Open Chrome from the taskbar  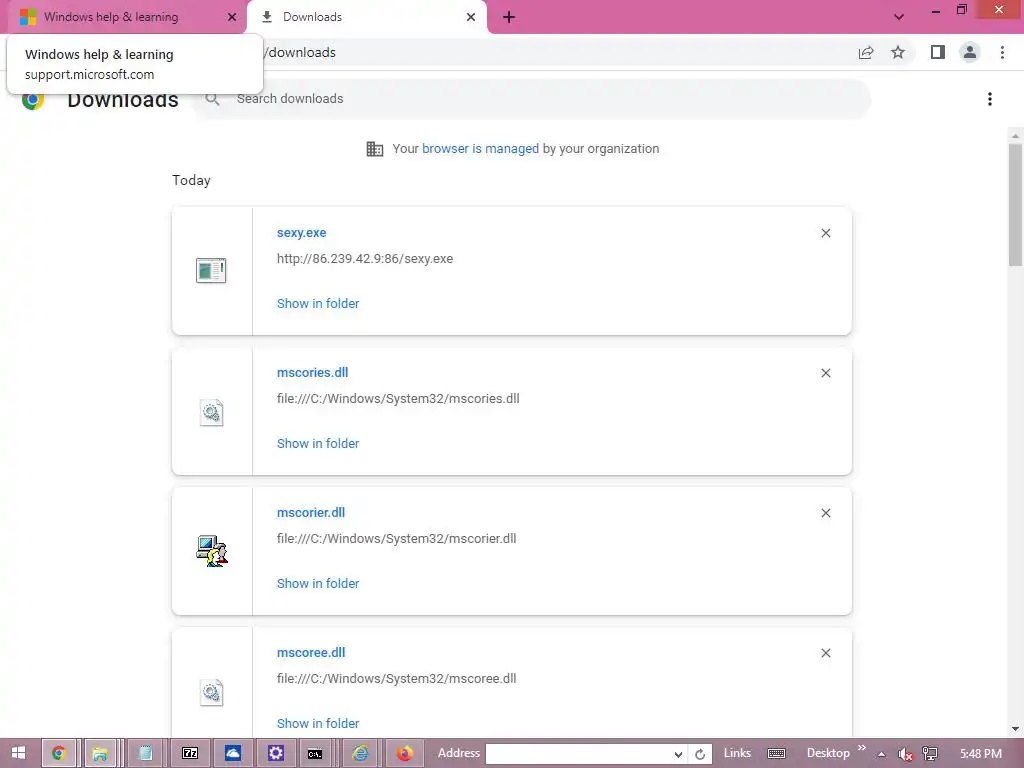point(59,753)
